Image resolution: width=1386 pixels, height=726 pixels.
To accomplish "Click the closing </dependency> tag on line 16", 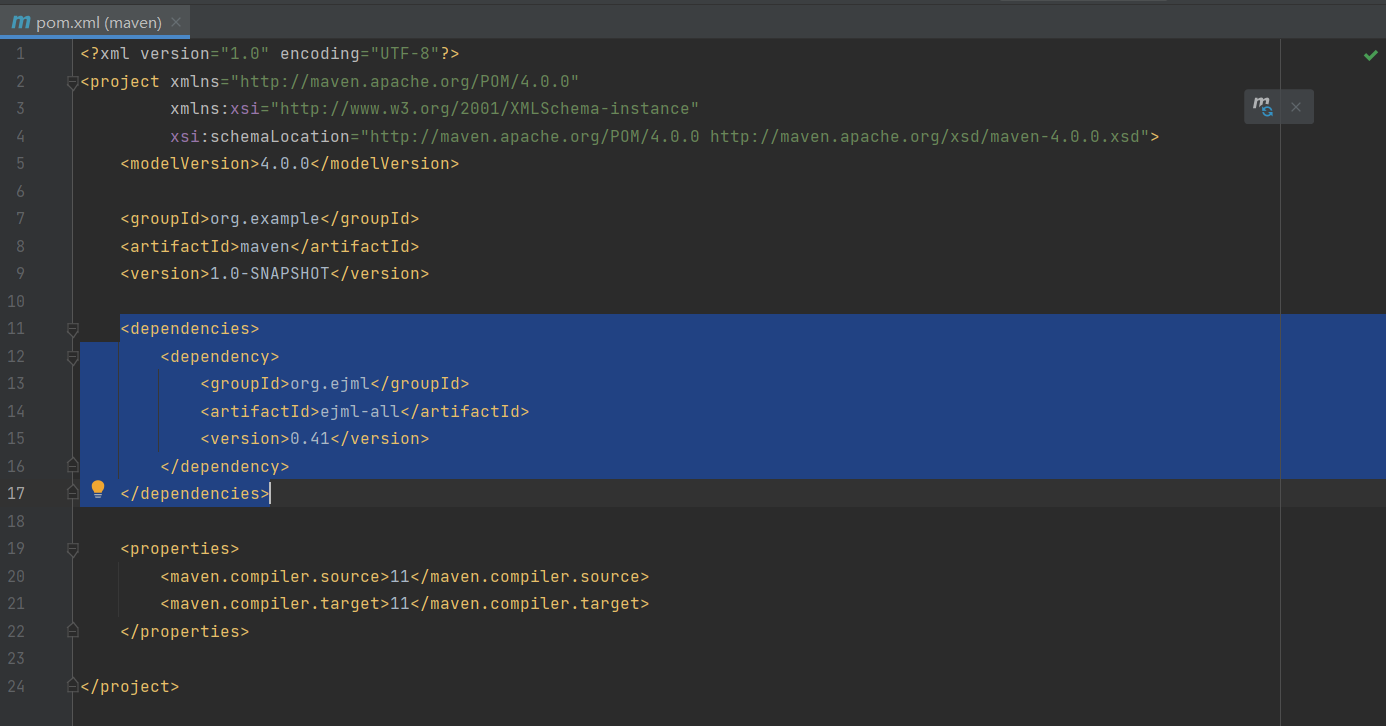I will pos(225,466).
